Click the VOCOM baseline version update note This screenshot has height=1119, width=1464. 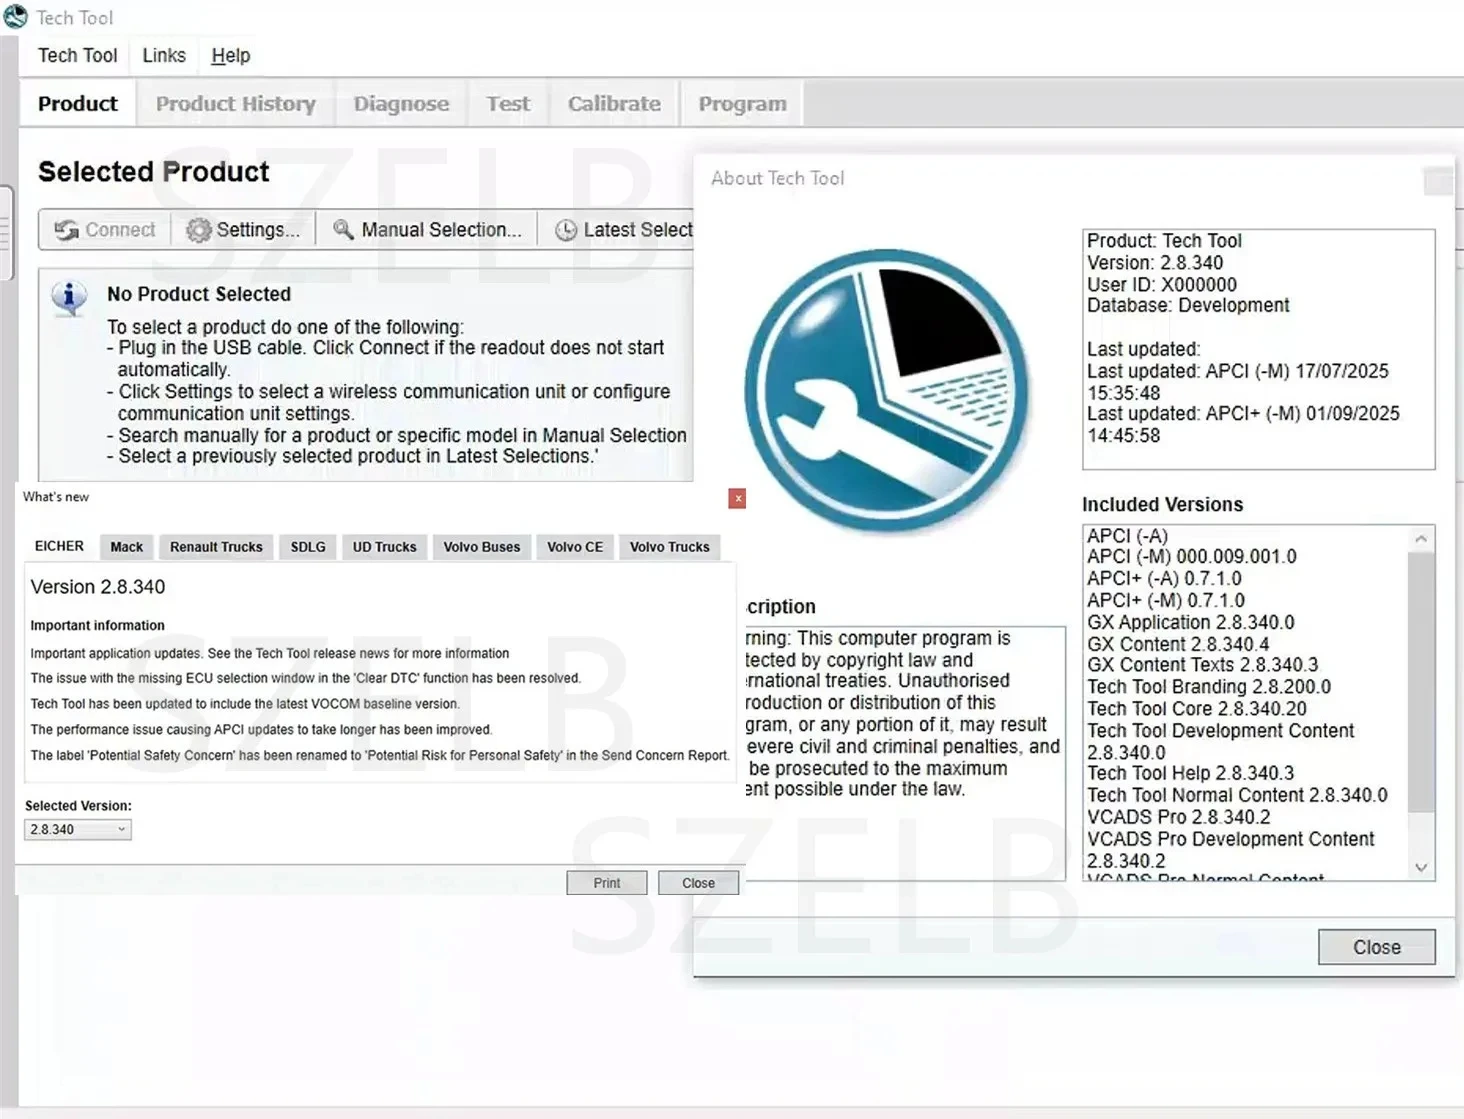[x=245, y=704]
